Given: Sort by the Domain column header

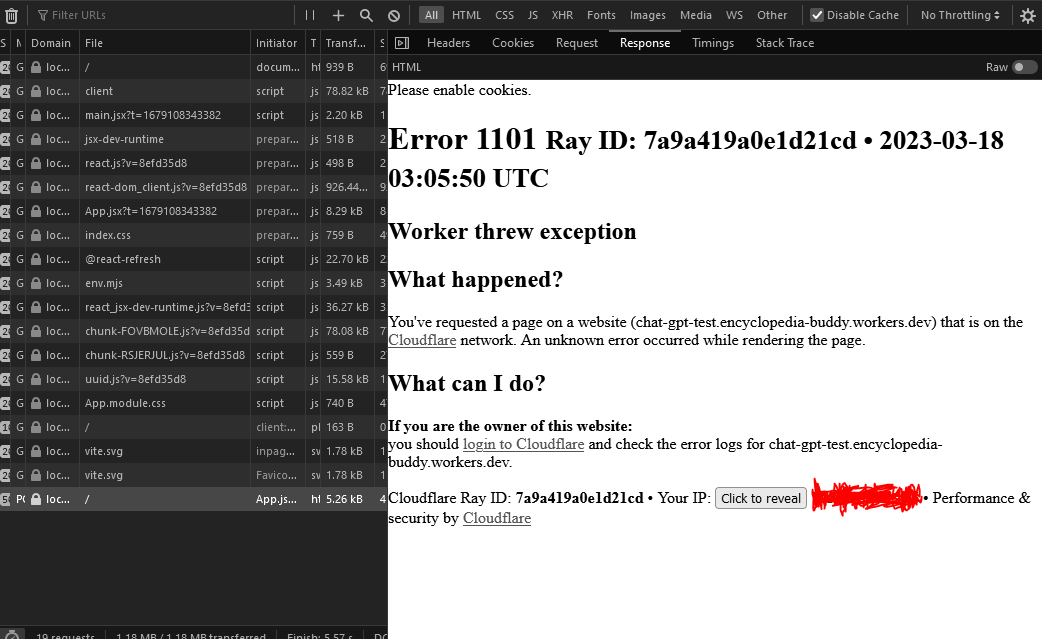Looking at the screenshot, I should click(52, 43).
